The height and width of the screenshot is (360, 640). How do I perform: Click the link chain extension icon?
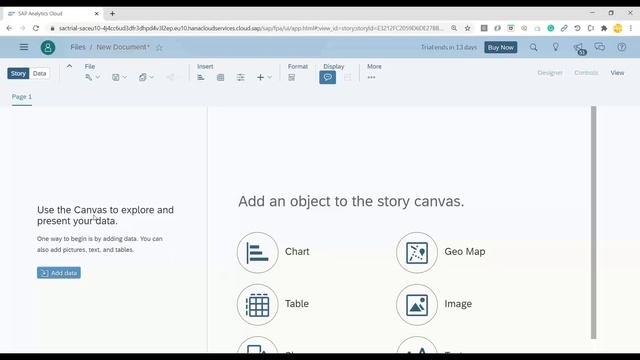(x=564, y=28)
